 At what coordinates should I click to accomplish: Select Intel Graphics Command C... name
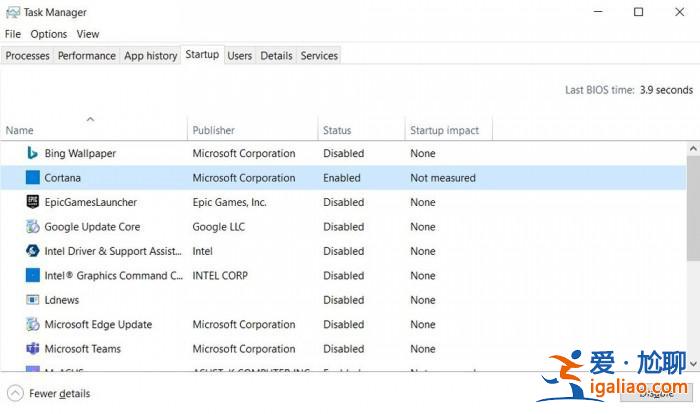coord(113,276)
